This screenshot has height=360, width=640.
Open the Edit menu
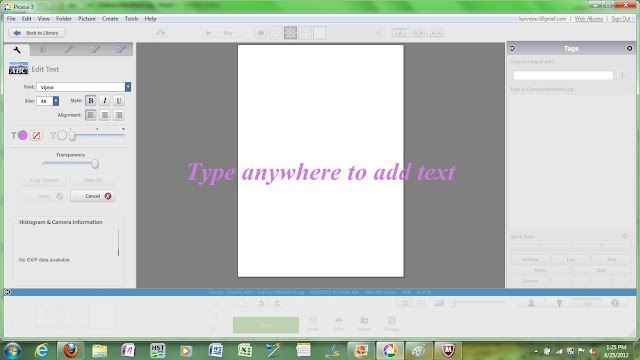pos(27,19)
